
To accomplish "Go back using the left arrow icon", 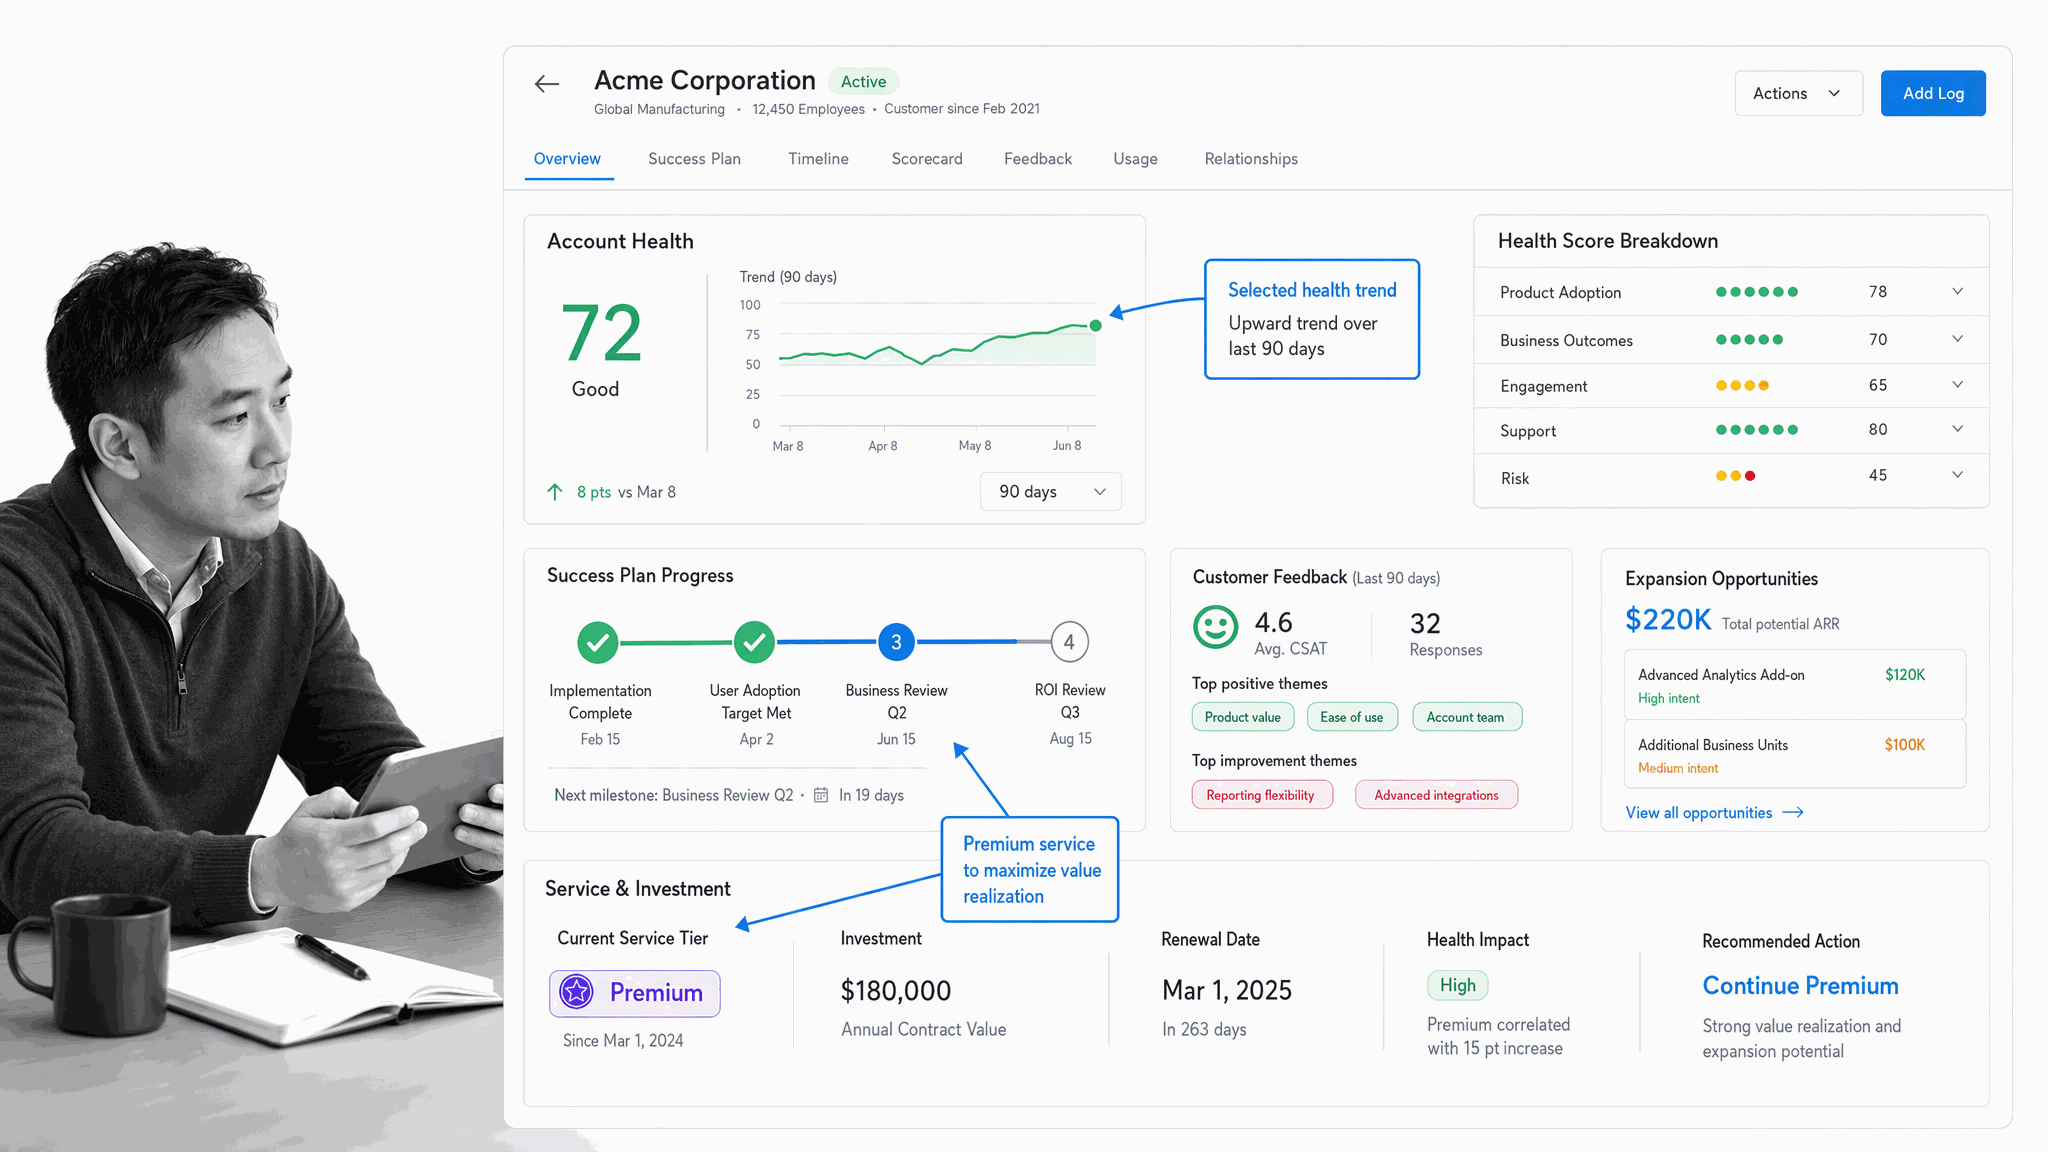I will pyautogui.click(x=547, y=84).
